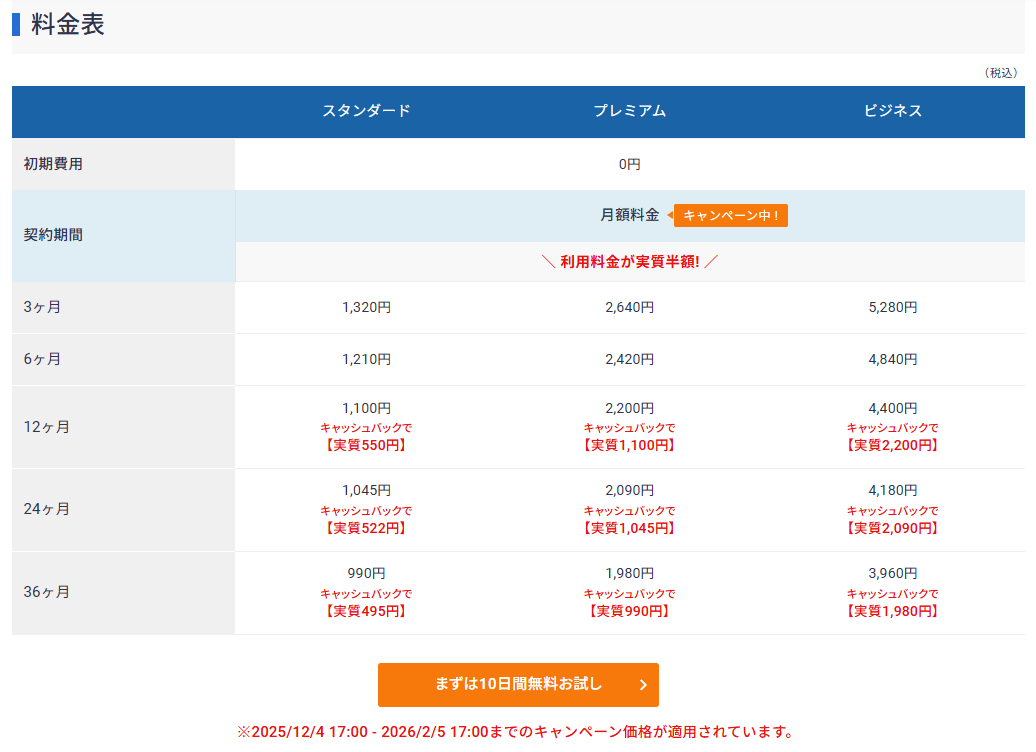Click the red campaign period notice text
The height and width of the screenshot is (752, 1036).
(x=517, y=732)
